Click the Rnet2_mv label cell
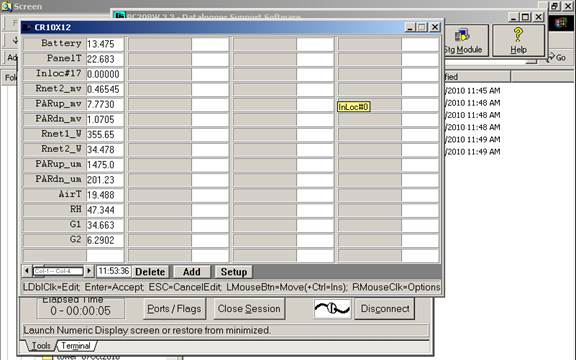 (55, 89)
